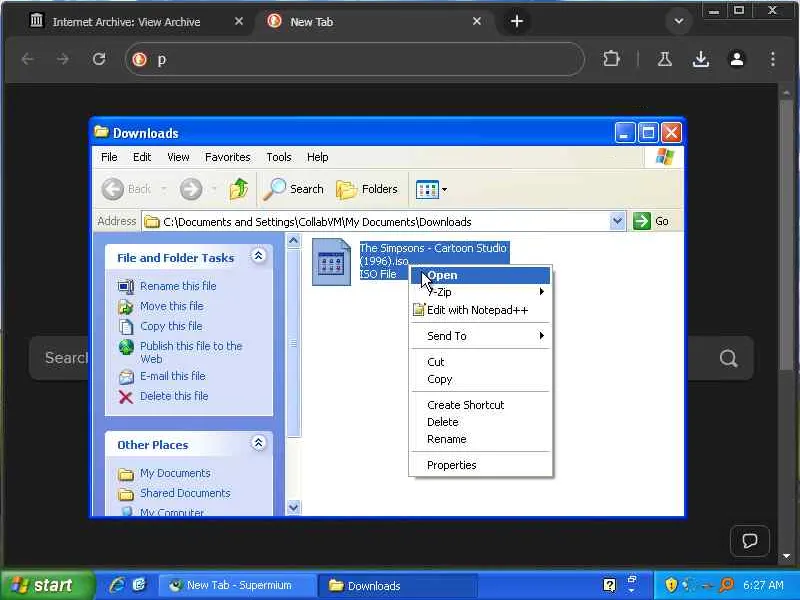Choose Rename from the context menu
This screenshot has height=600, width=800.
481,439
